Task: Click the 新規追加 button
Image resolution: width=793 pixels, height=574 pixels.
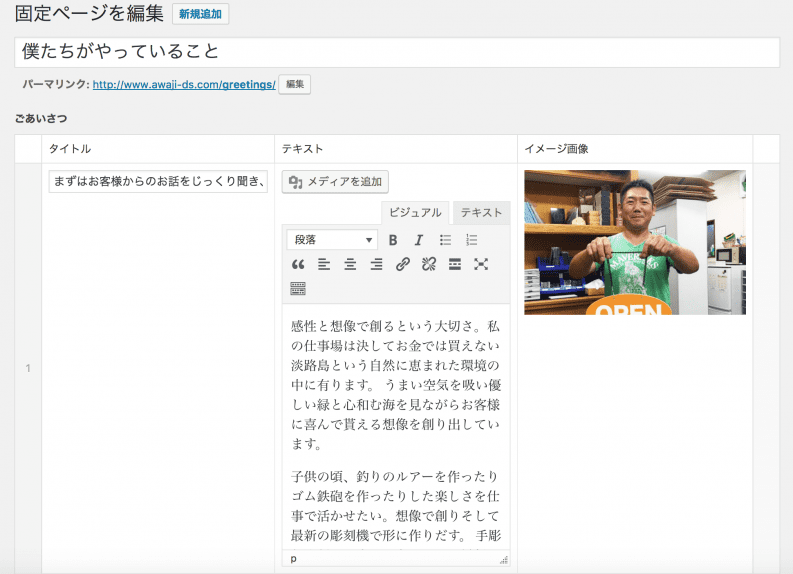Action: 200,14
